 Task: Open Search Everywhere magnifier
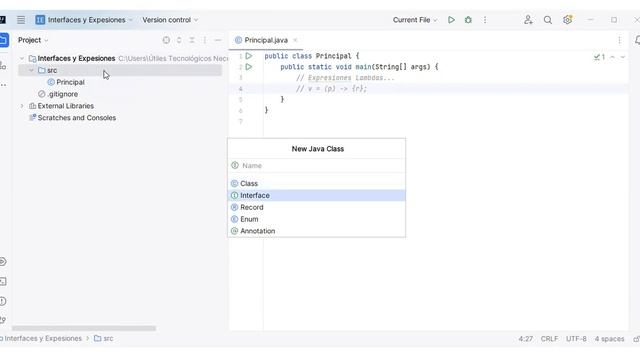548,20
